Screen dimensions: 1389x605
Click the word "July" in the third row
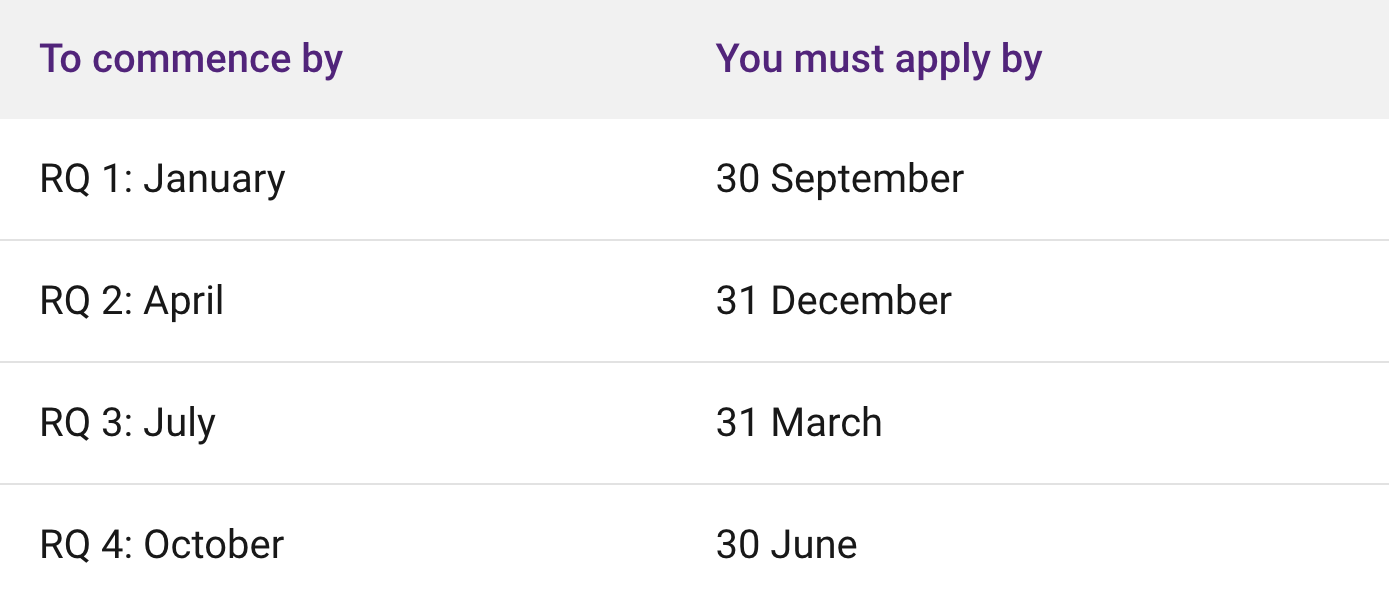[180, 424]
